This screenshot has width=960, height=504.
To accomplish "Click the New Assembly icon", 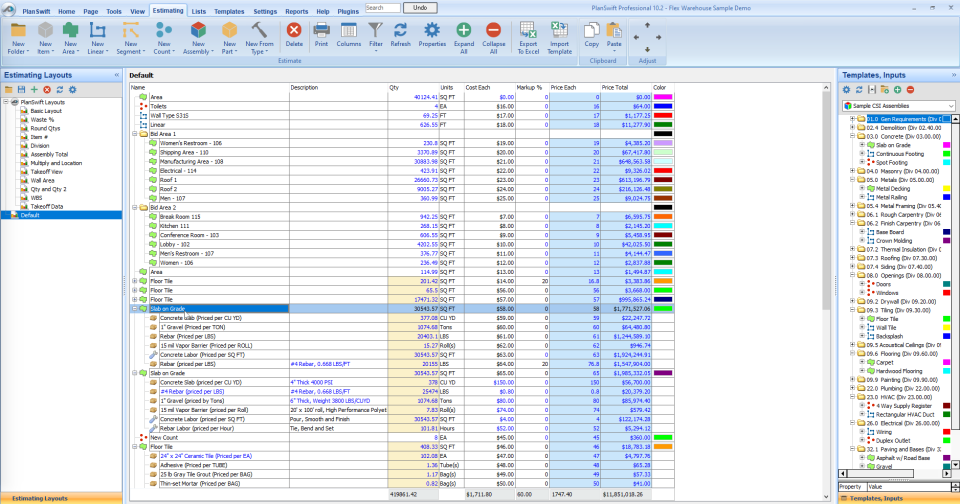I will (198, 31).
